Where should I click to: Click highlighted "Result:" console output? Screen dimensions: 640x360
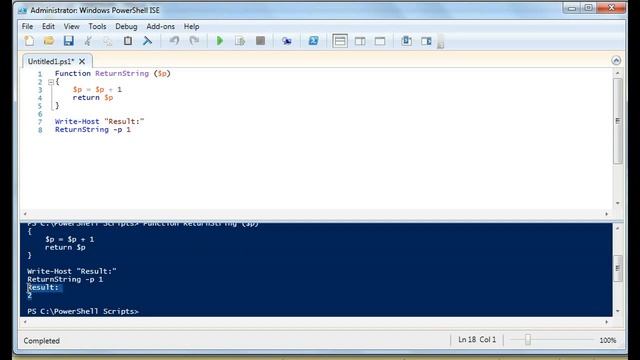(44, 287)
